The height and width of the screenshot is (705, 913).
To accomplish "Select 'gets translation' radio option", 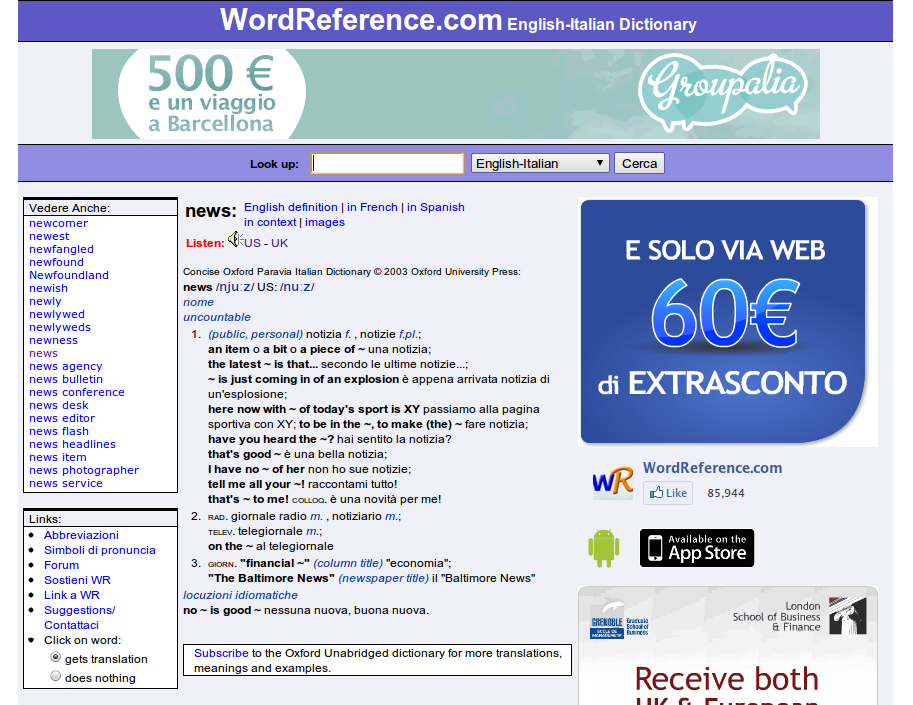I will (56, 657).
